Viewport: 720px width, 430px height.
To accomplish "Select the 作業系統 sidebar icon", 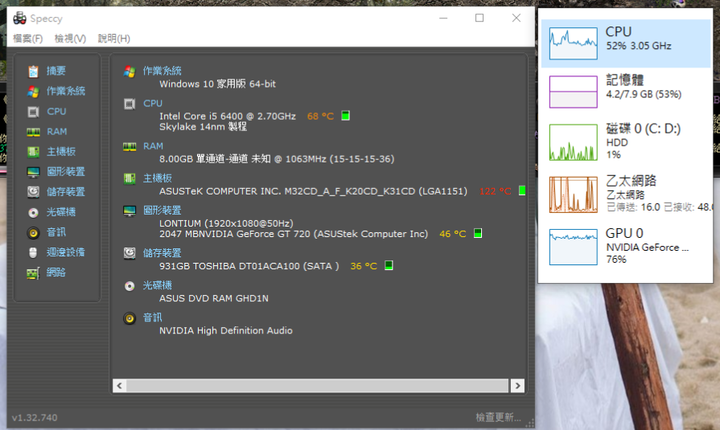I will 33,91.
